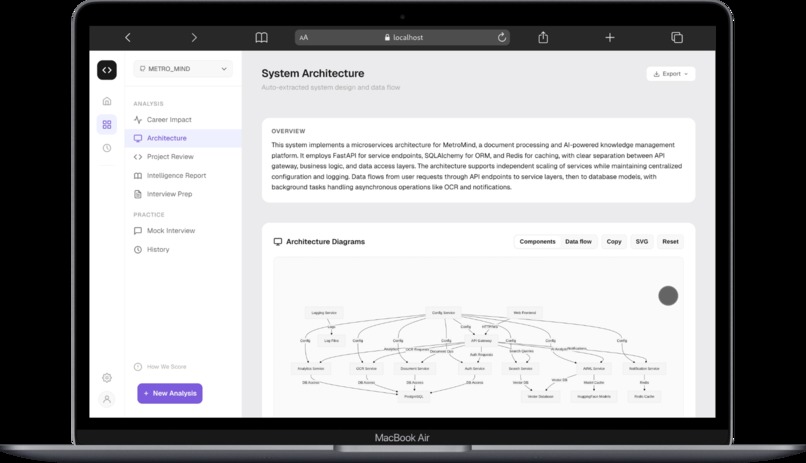This screenshot has width=806, height=463.
Task: Select the Log Files node
Action: (332, 340)
